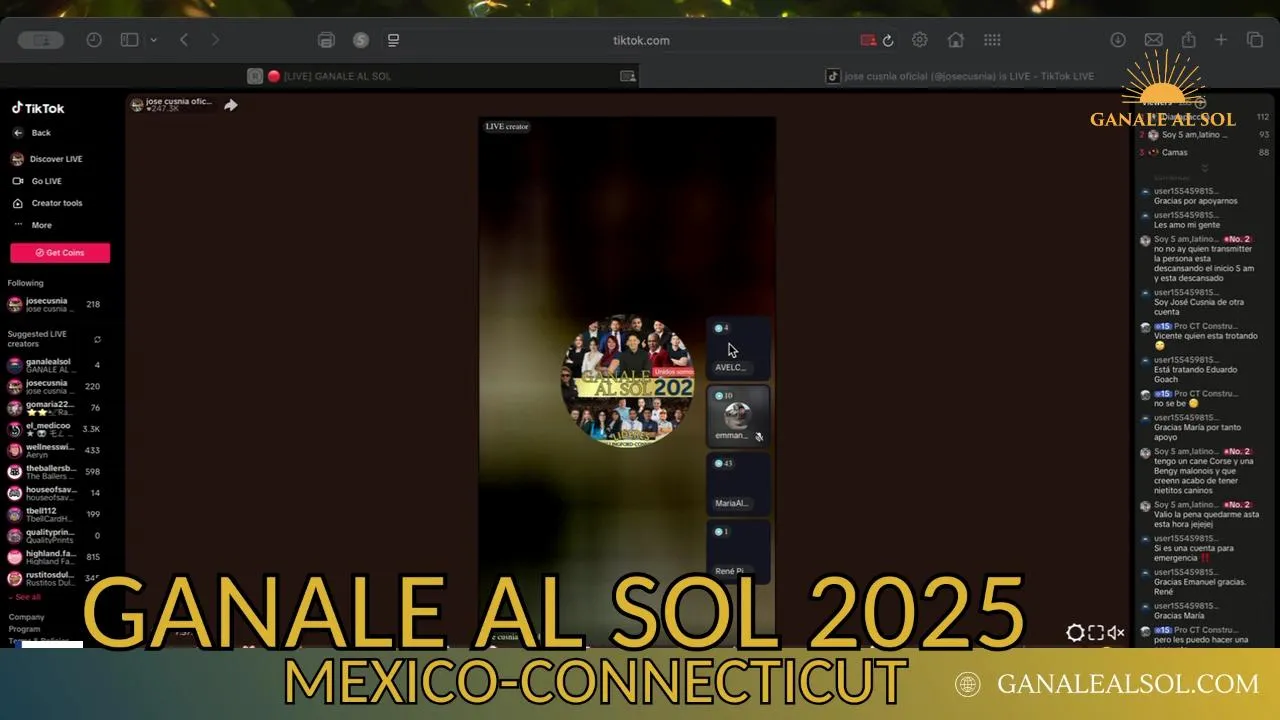Screen dimensions: 1280x720
Task: Open theballersb... suggested creator
Action: pos(55,472)
